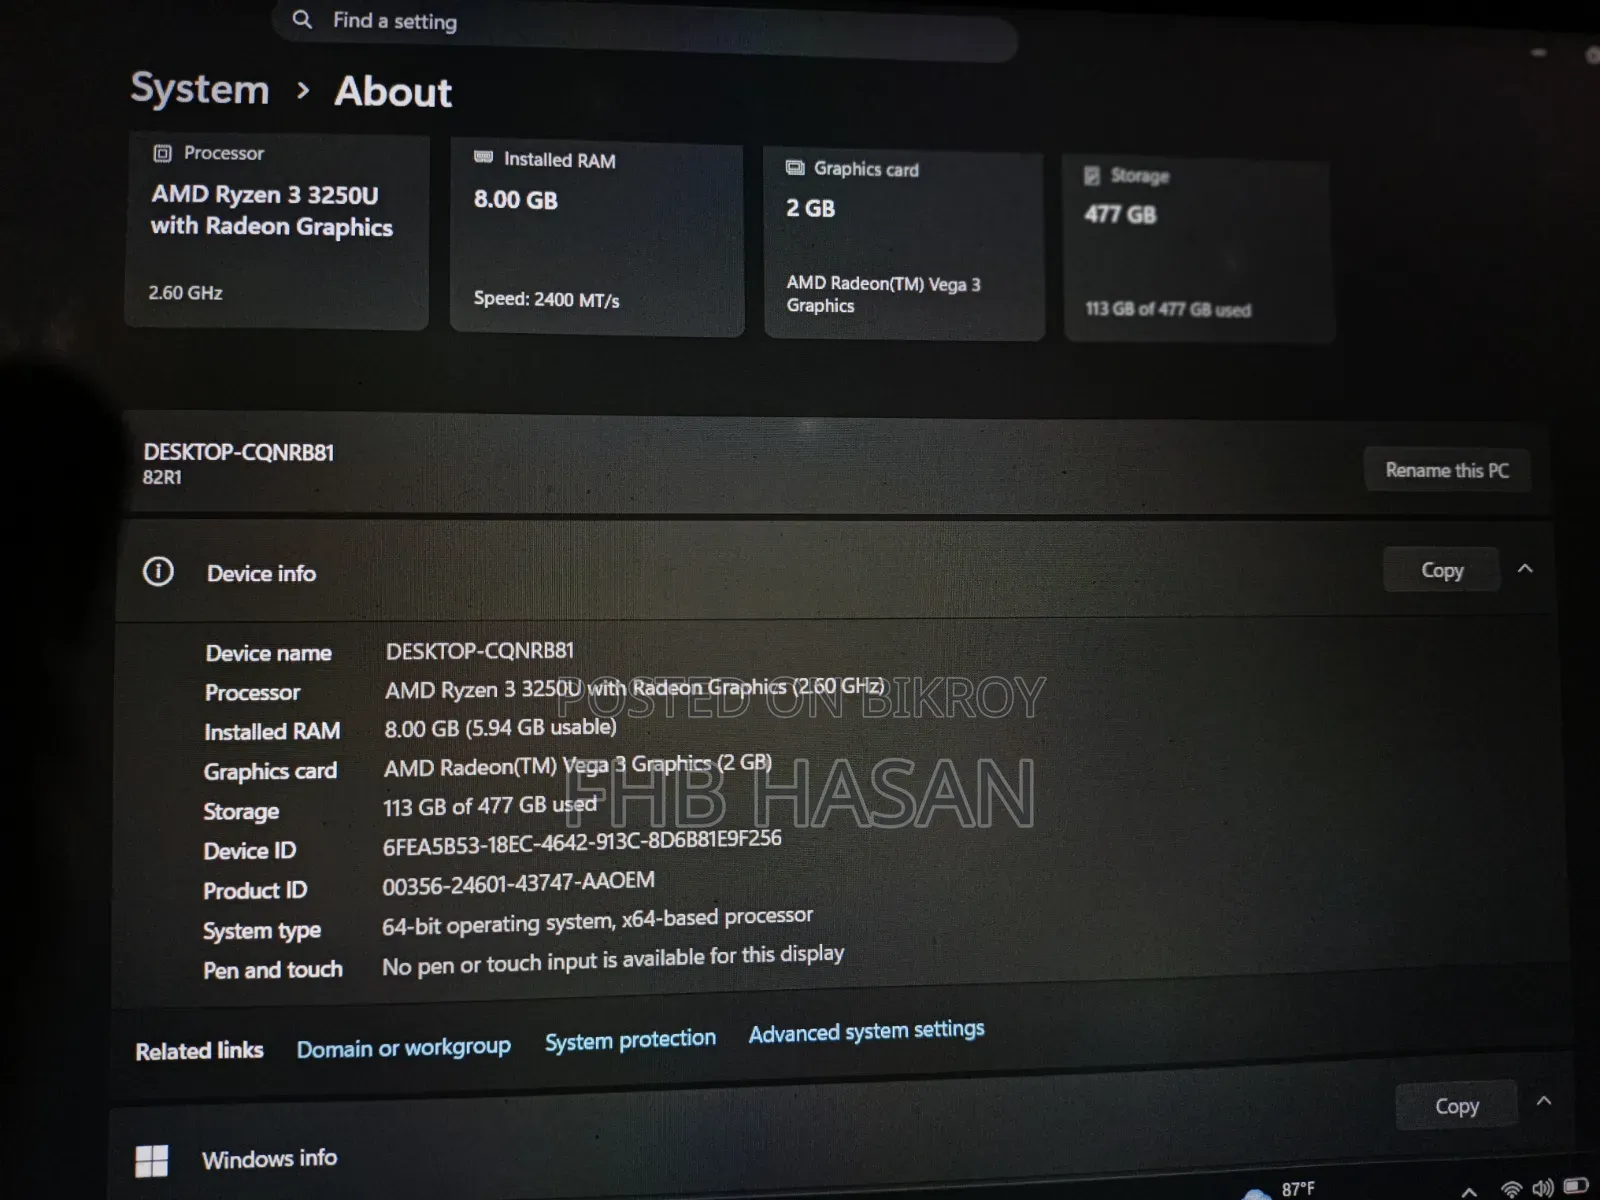Click Rename this PC button

[x=1447, y=470]
